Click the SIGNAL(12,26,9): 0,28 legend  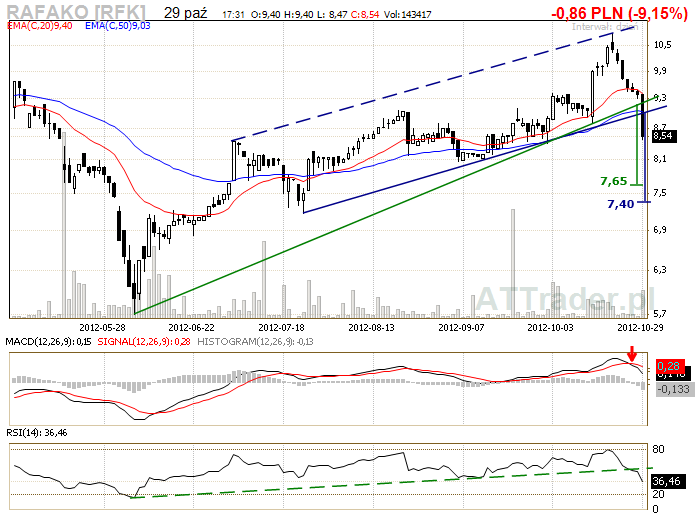pos(144,342)
